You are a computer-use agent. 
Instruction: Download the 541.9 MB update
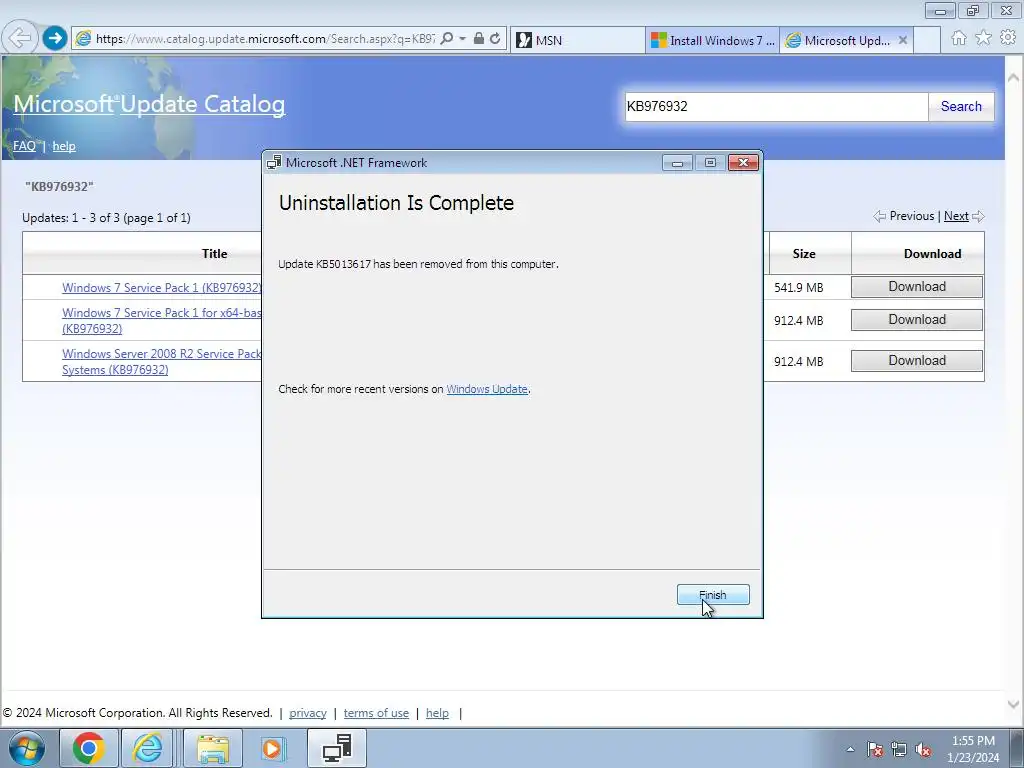[x=917, y=287]
